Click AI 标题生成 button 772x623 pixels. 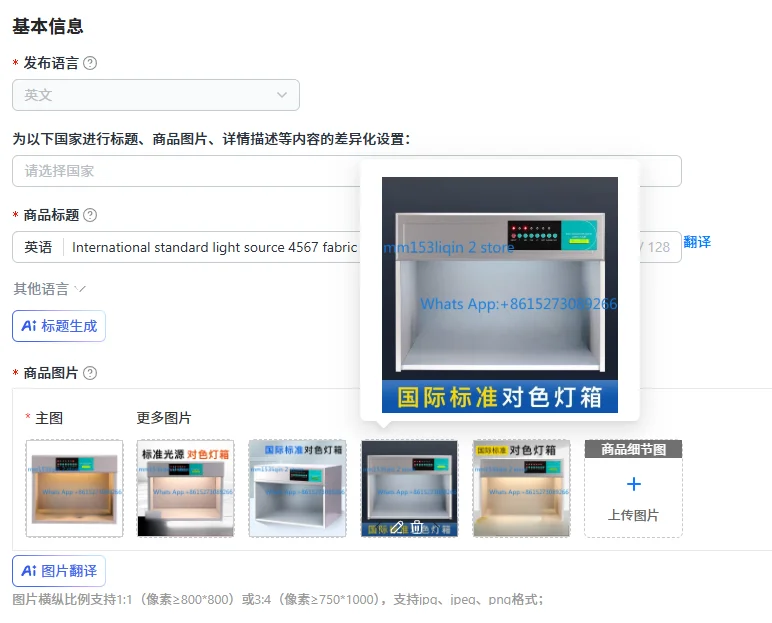59,326
